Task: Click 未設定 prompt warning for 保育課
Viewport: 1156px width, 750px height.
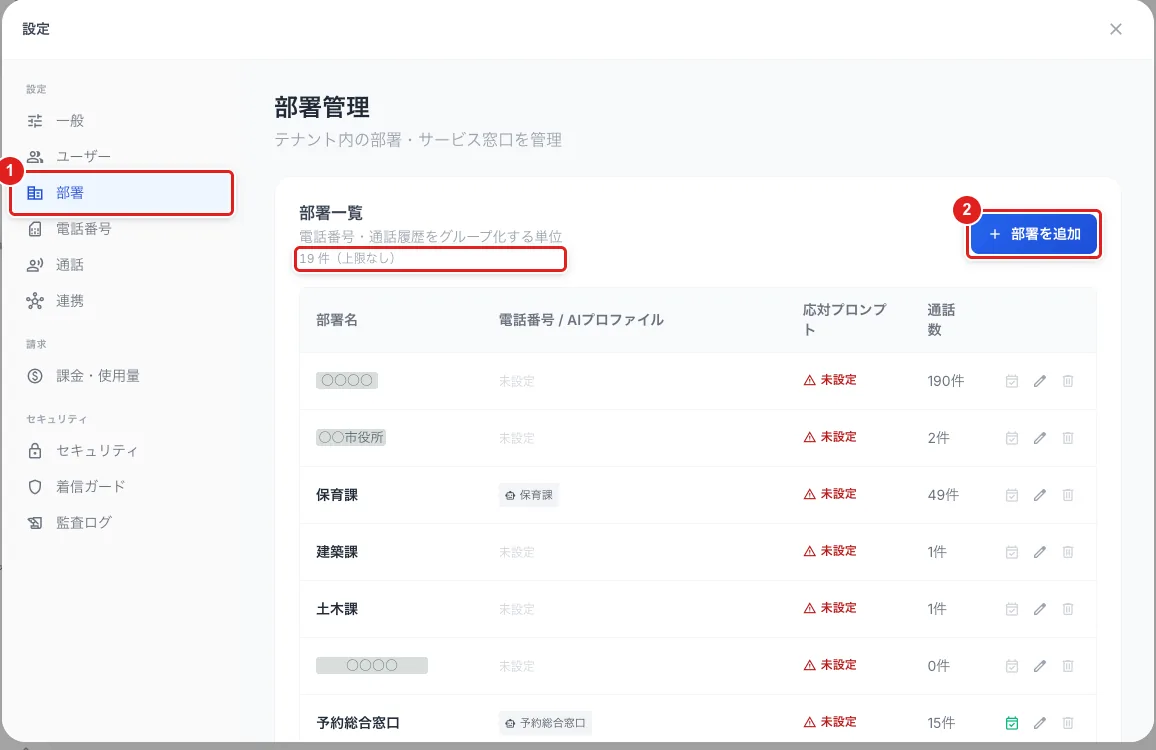Action: (830, 494)
